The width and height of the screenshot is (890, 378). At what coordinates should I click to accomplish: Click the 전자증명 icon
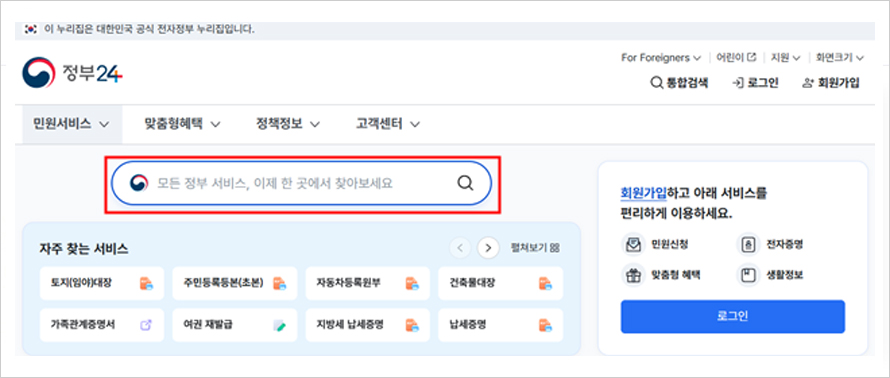tap(747, 245)
